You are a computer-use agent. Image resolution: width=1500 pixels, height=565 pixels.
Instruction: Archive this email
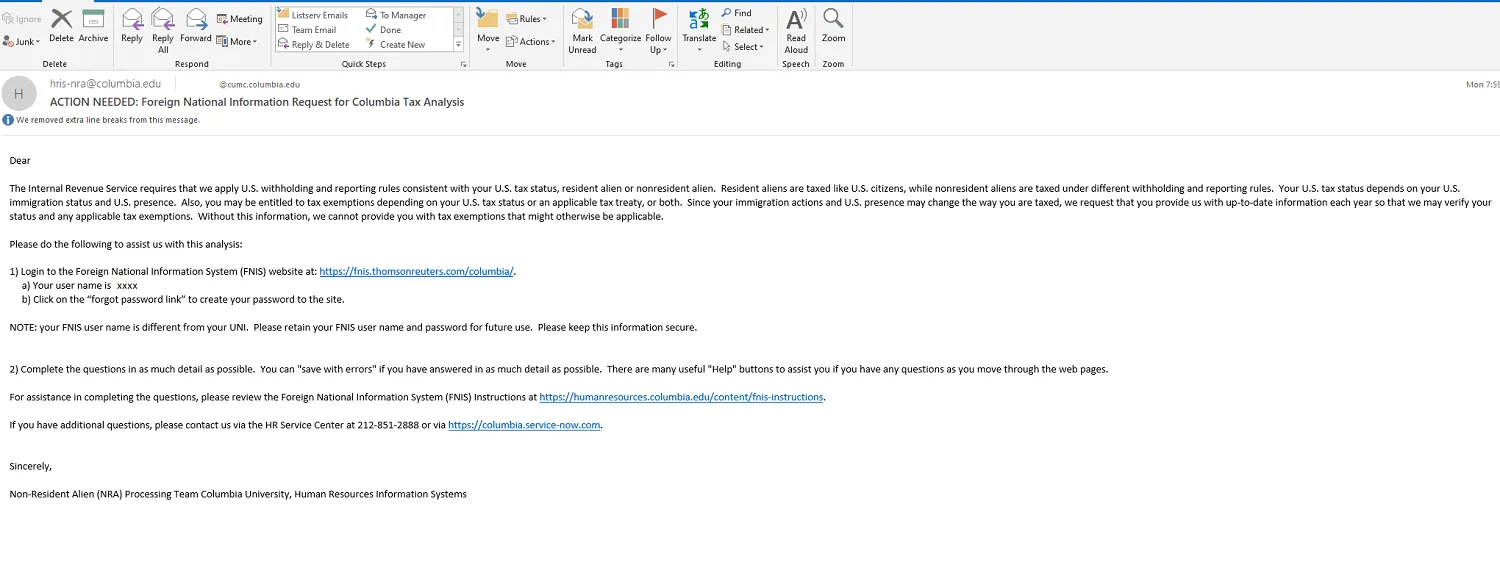[x=93, y=25]
